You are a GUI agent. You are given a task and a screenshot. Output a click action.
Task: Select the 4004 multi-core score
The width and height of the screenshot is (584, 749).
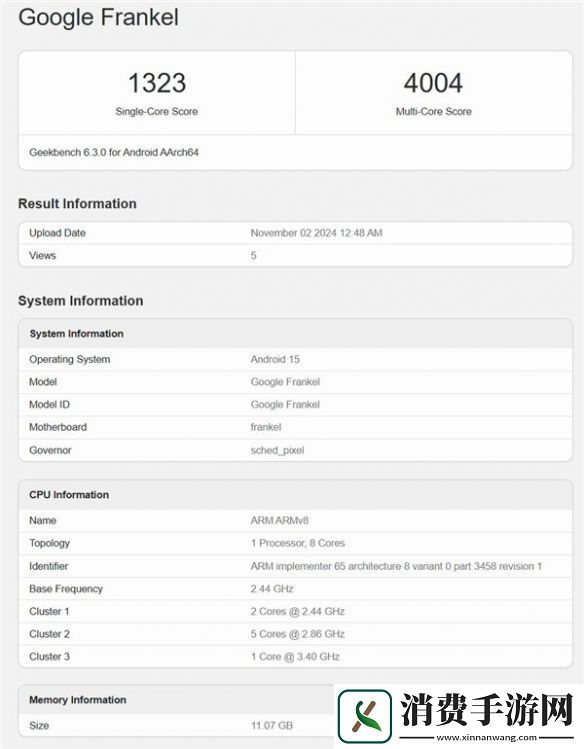[x=433, y=83]
